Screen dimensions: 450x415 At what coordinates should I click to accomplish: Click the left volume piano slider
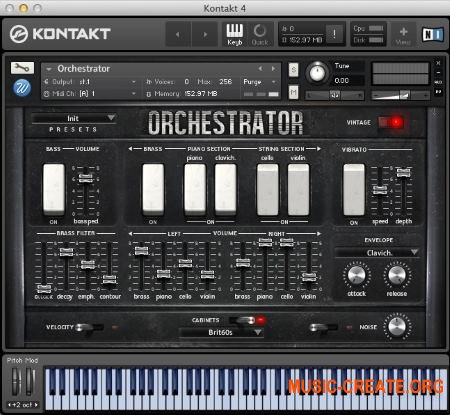pos(163,274)
